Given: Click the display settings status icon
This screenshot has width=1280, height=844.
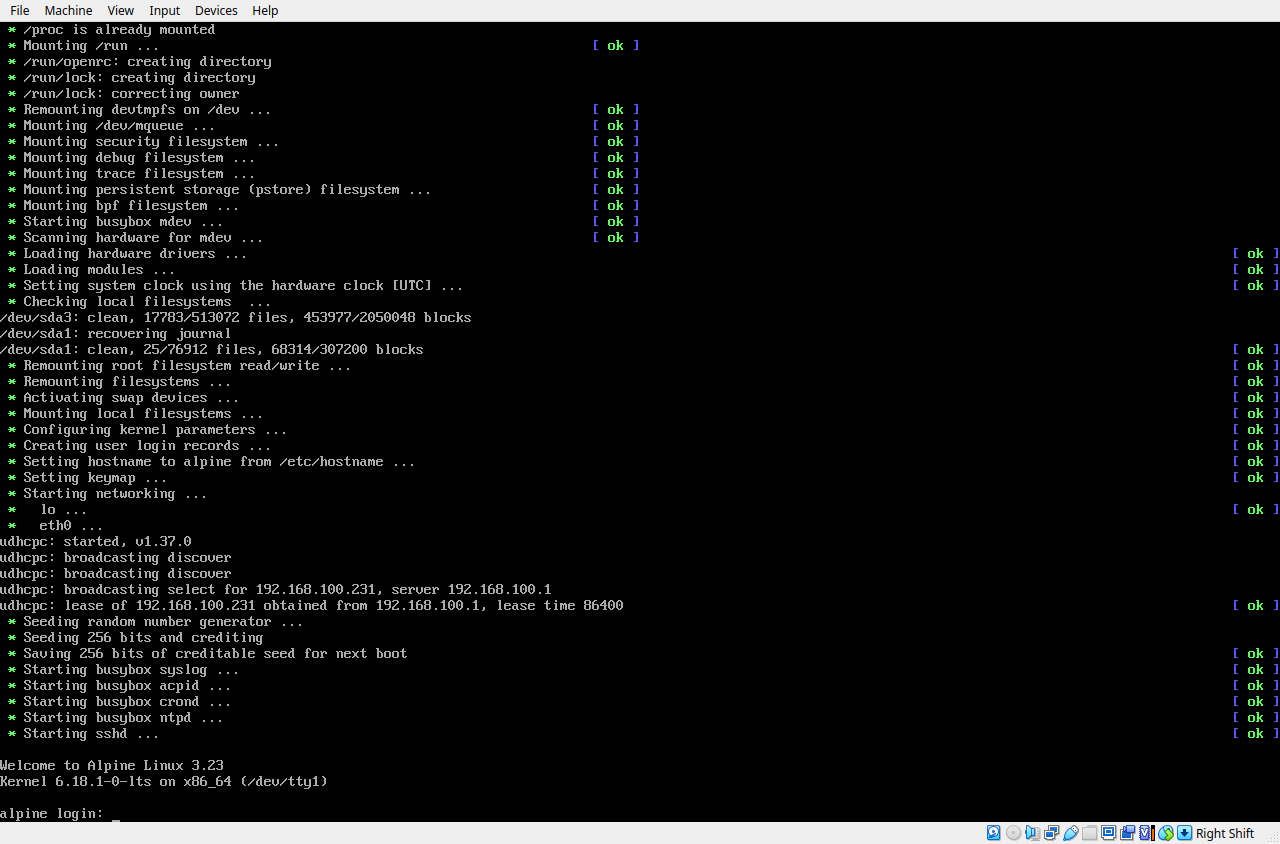Looking at the screenshot, I should pos(1108,833).
